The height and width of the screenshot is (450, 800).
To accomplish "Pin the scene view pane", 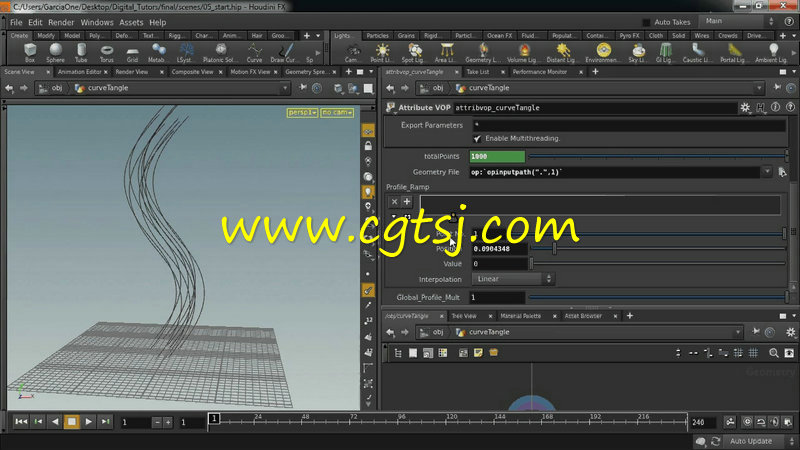I will [x=303, y=88].
